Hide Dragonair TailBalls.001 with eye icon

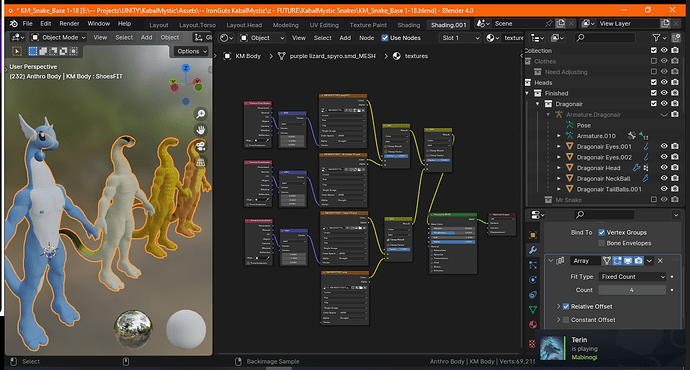(664, 189)
